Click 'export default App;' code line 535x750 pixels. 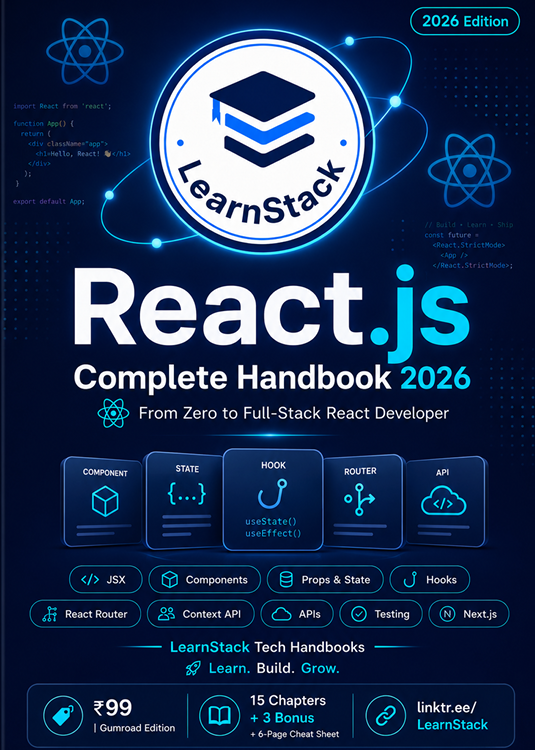[49, 201]
